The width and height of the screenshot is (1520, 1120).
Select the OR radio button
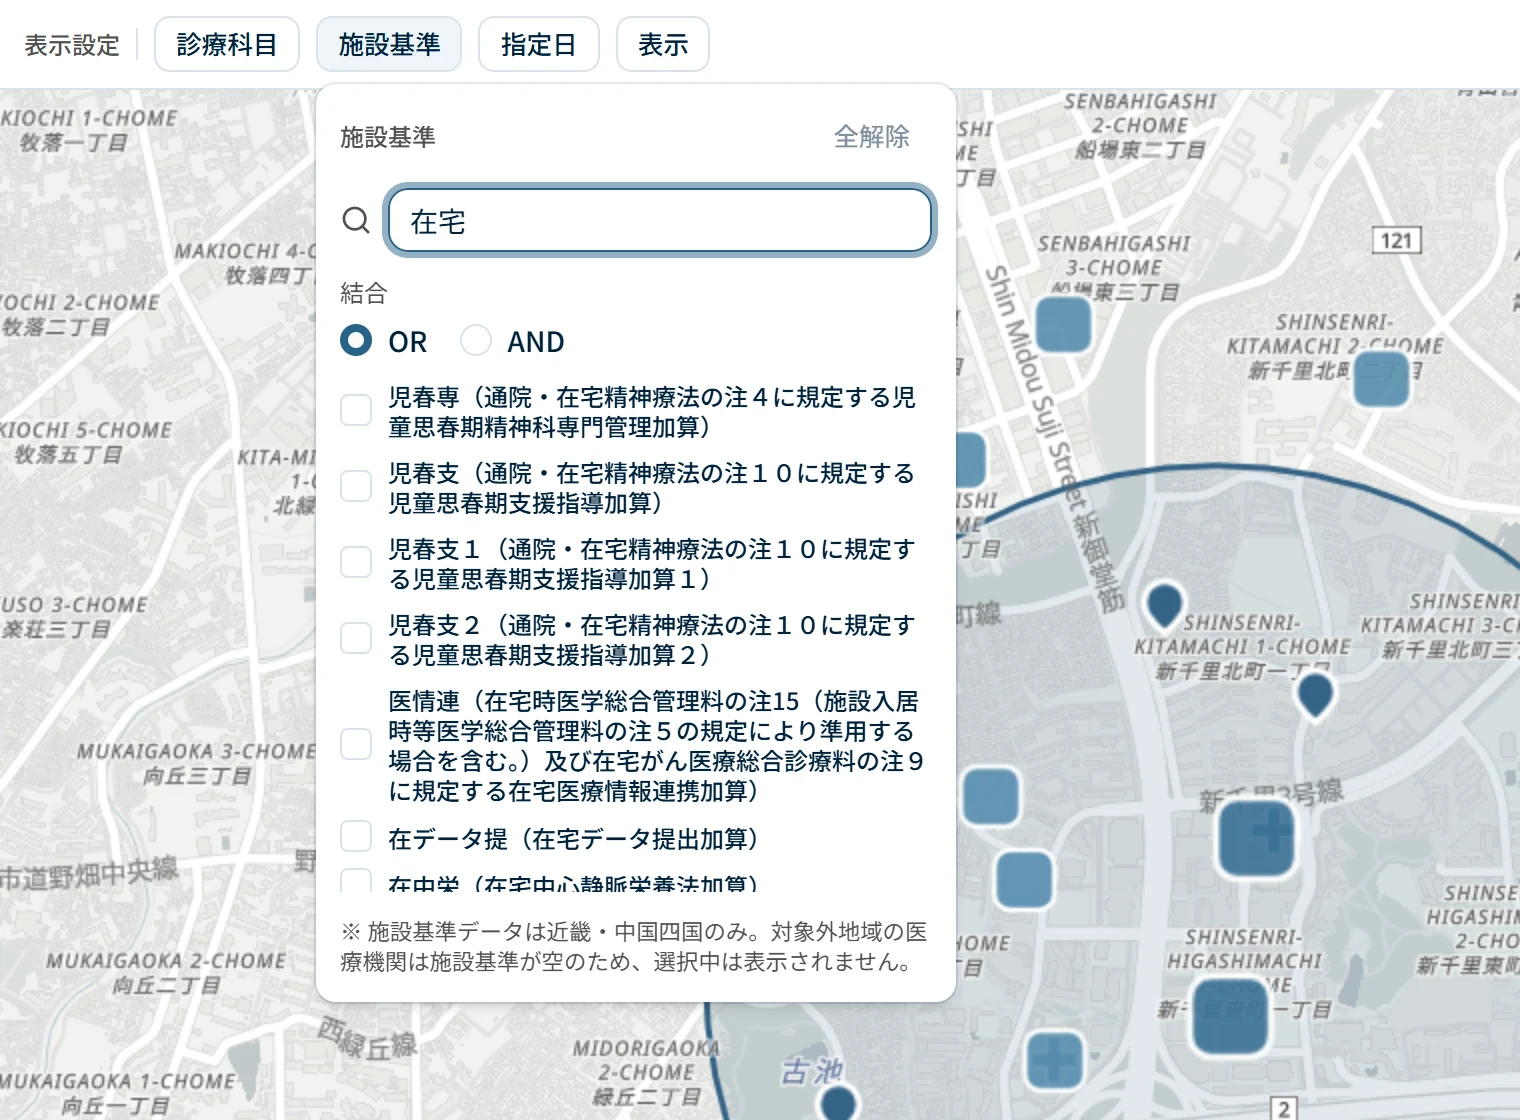coord(356,341)
